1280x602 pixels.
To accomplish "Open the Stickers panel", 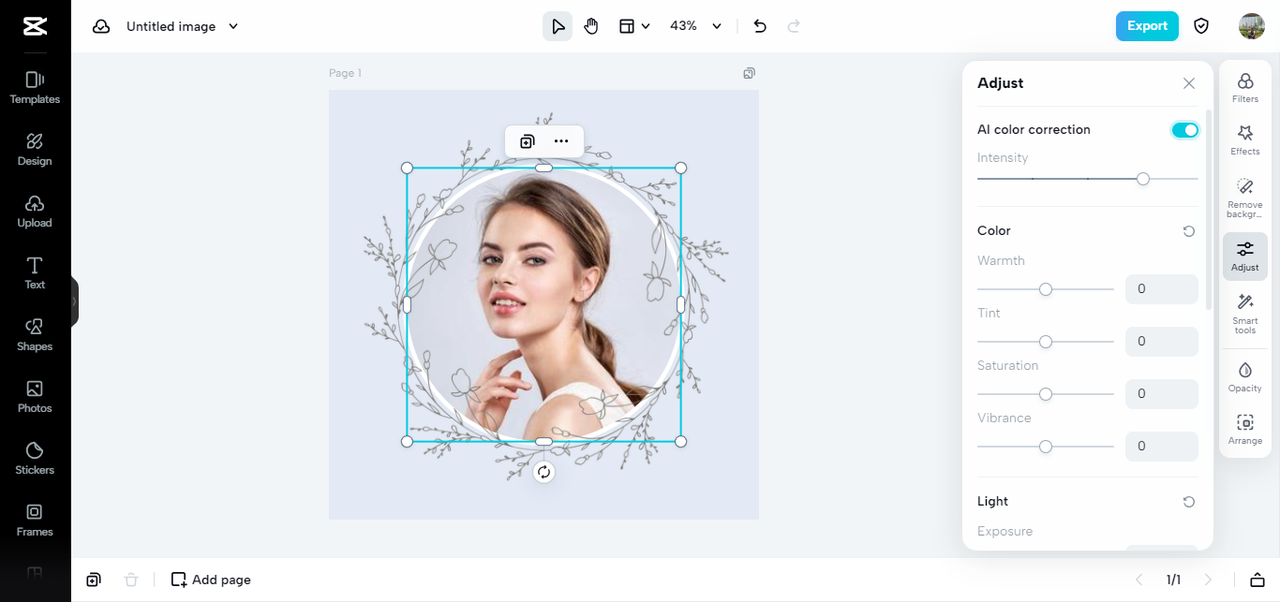I will (x=35, y=458).
